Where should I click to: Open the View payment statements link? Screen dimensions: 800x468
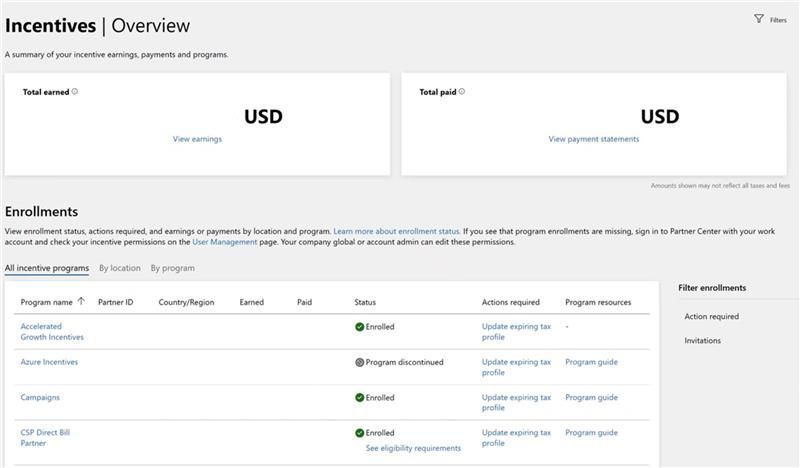(x=593, y=139)
